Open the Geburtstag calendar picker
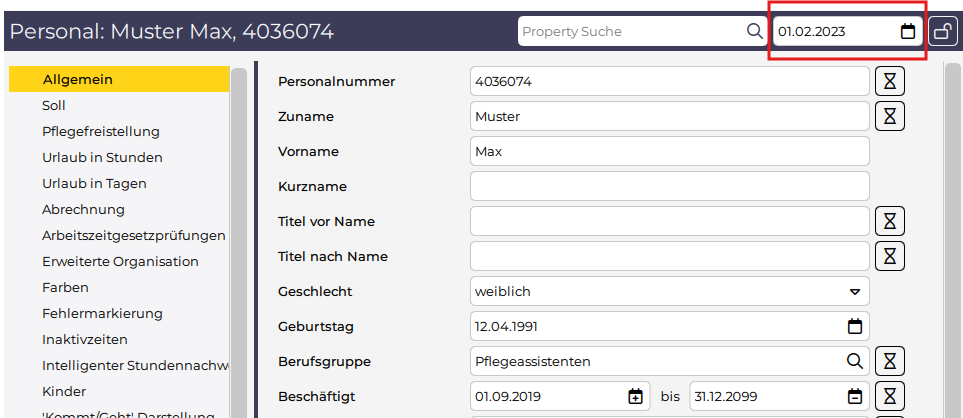 pyautogui.click(x=854, y=326)
